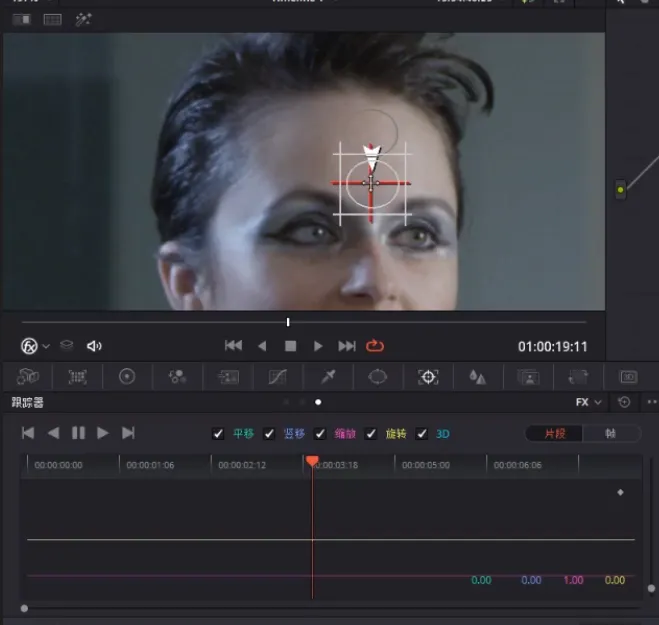Open the dropdown arrow next to fx icon
Viewport: 659px width, 625px height.
point(46,346)
